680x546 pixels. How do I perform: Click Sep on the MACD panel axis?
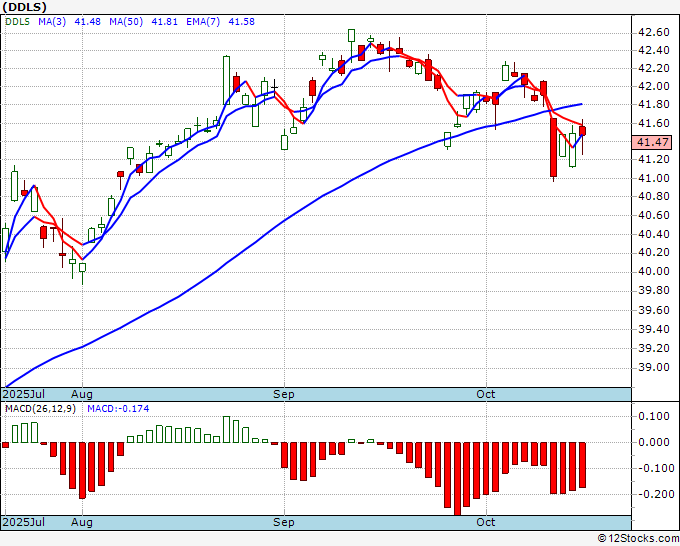284,522
